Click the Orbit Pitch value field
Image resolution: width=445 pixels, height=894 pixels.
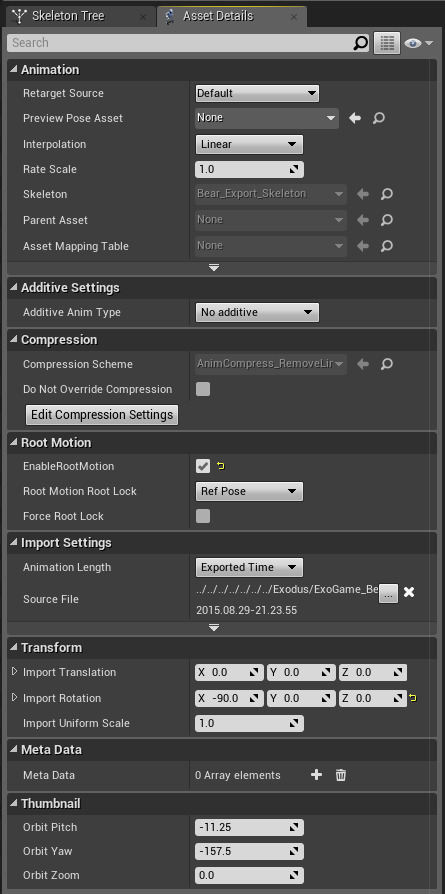click(x=249, y=827)
